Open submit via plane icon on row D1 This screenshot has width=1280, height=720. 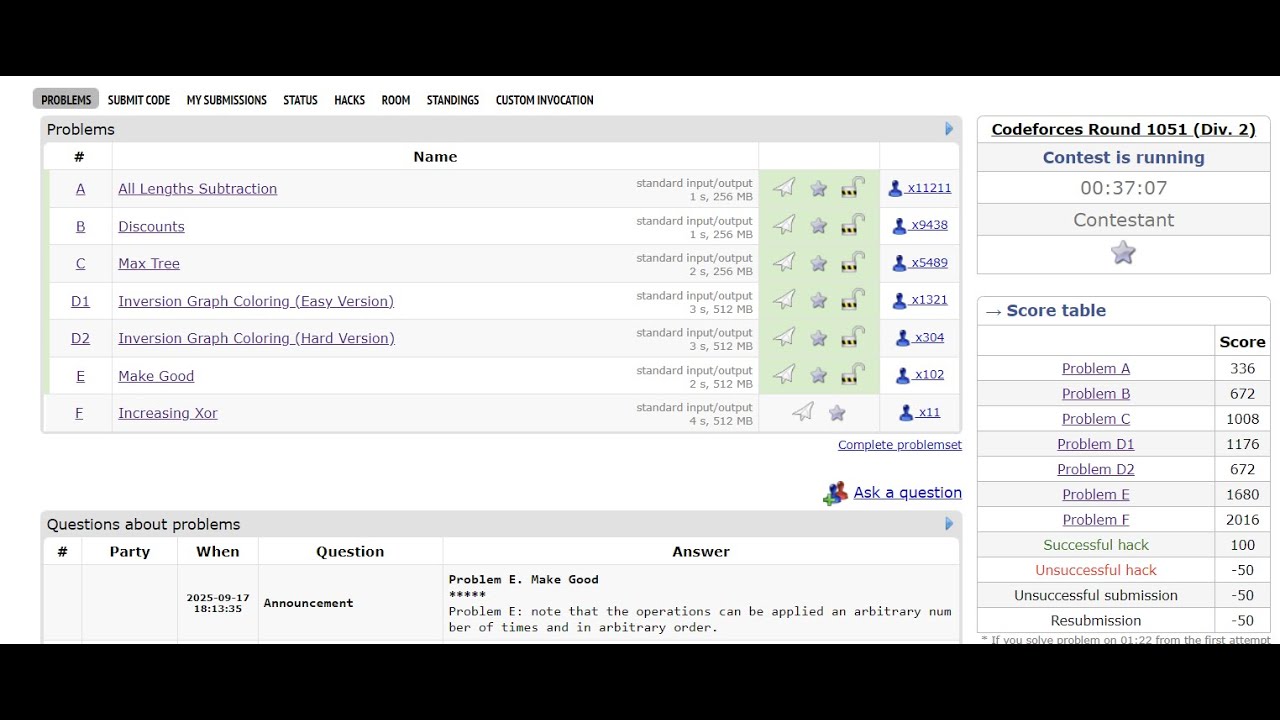tap(785, 300)
